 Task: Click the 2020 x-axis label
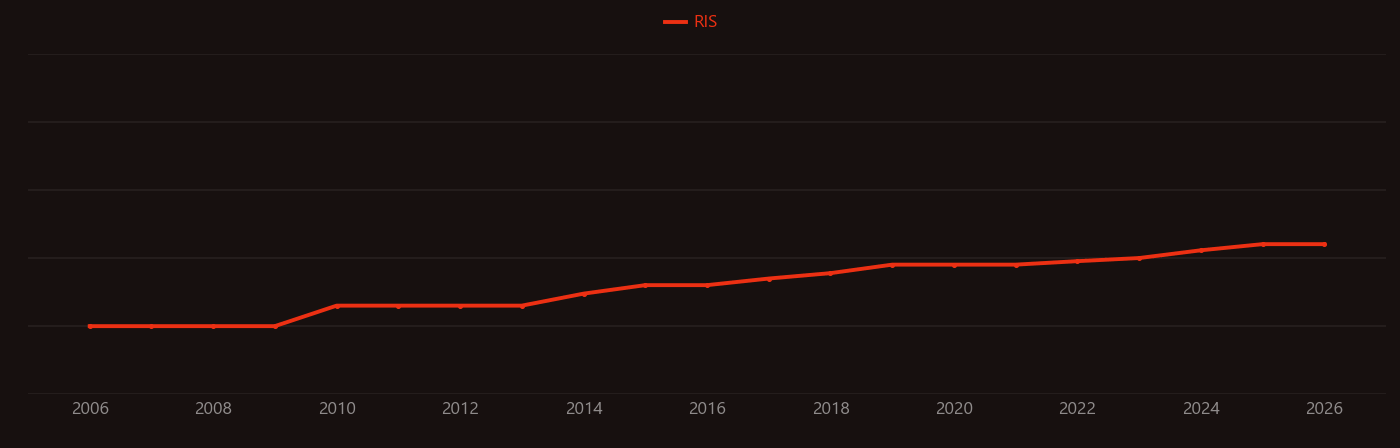pyautogui.click(x=954, y=409)
